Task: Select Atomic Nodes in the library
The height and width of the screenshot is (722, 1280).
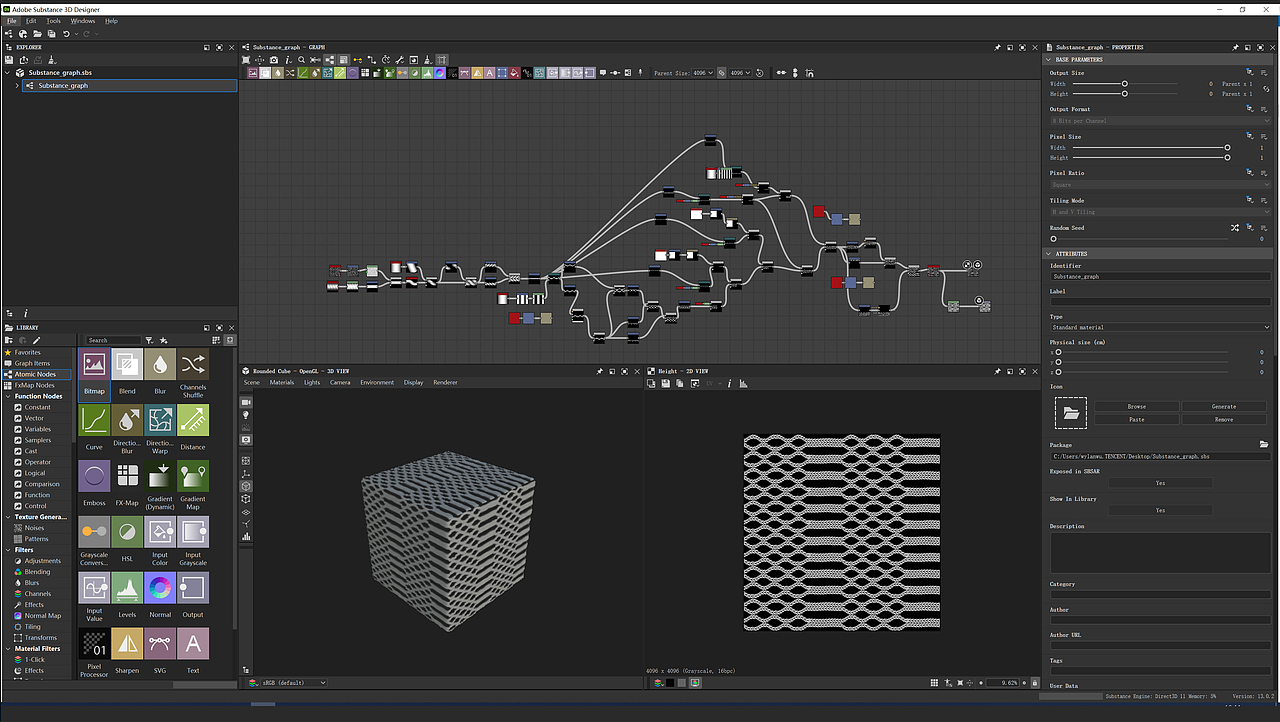Action: (x=35, y=374)
